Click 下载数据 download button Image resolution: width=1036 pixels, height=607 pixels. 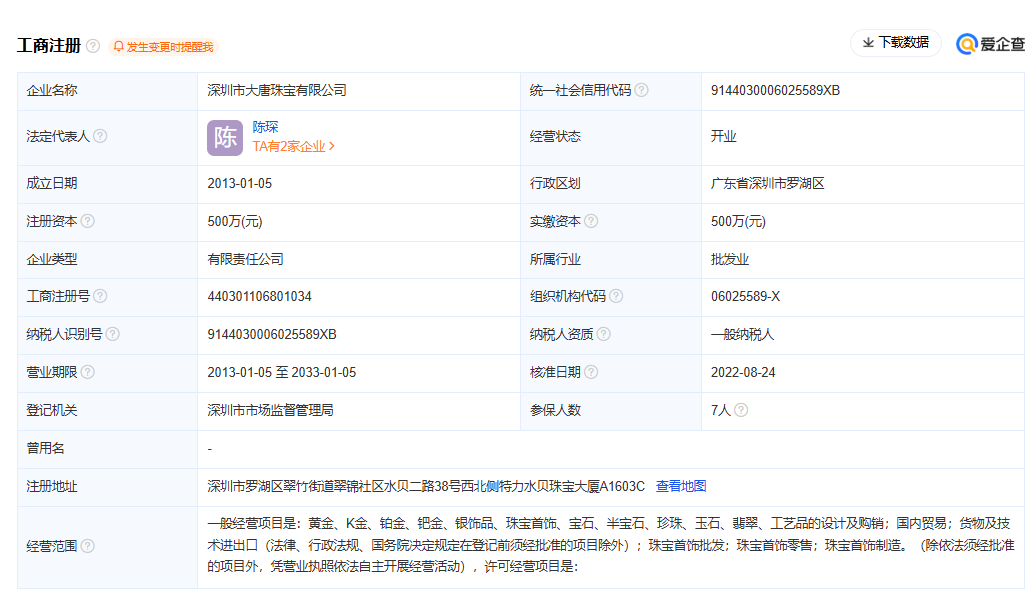click(895, 43)
